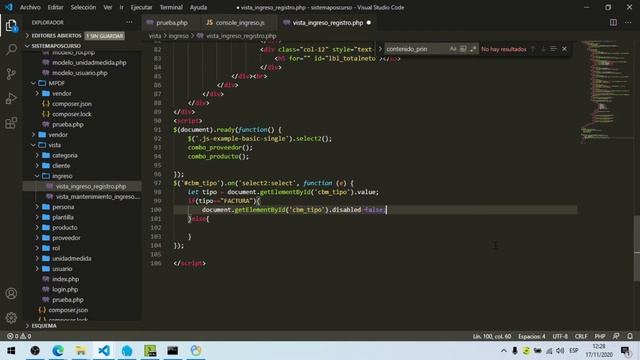Open the Terminal menu
This screenshot has width=640, height=360.
tap(171, 7)
